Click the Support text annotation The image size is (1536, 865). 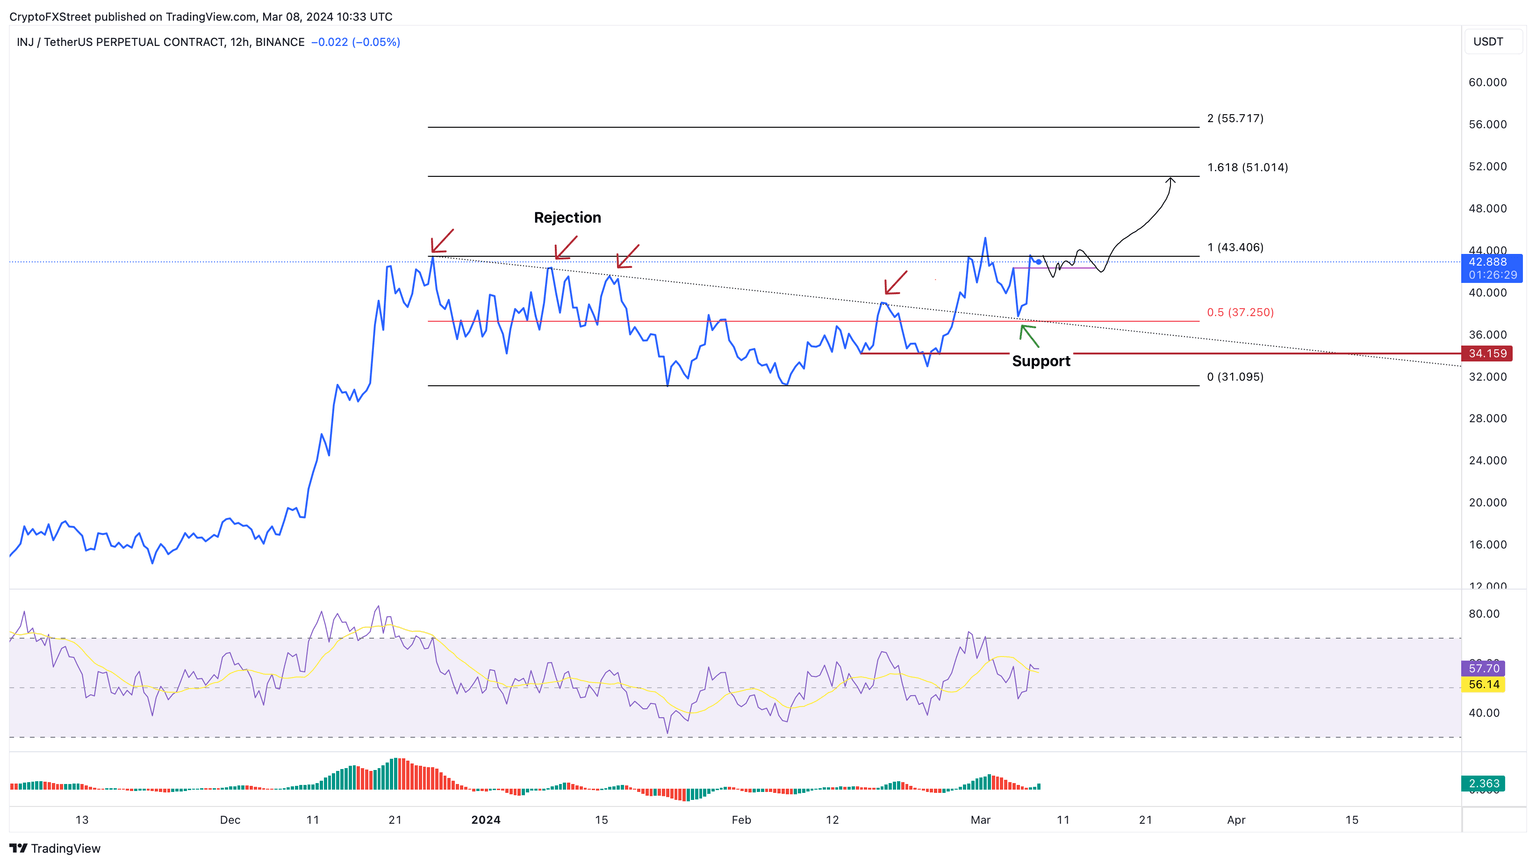coord(1040,361)
